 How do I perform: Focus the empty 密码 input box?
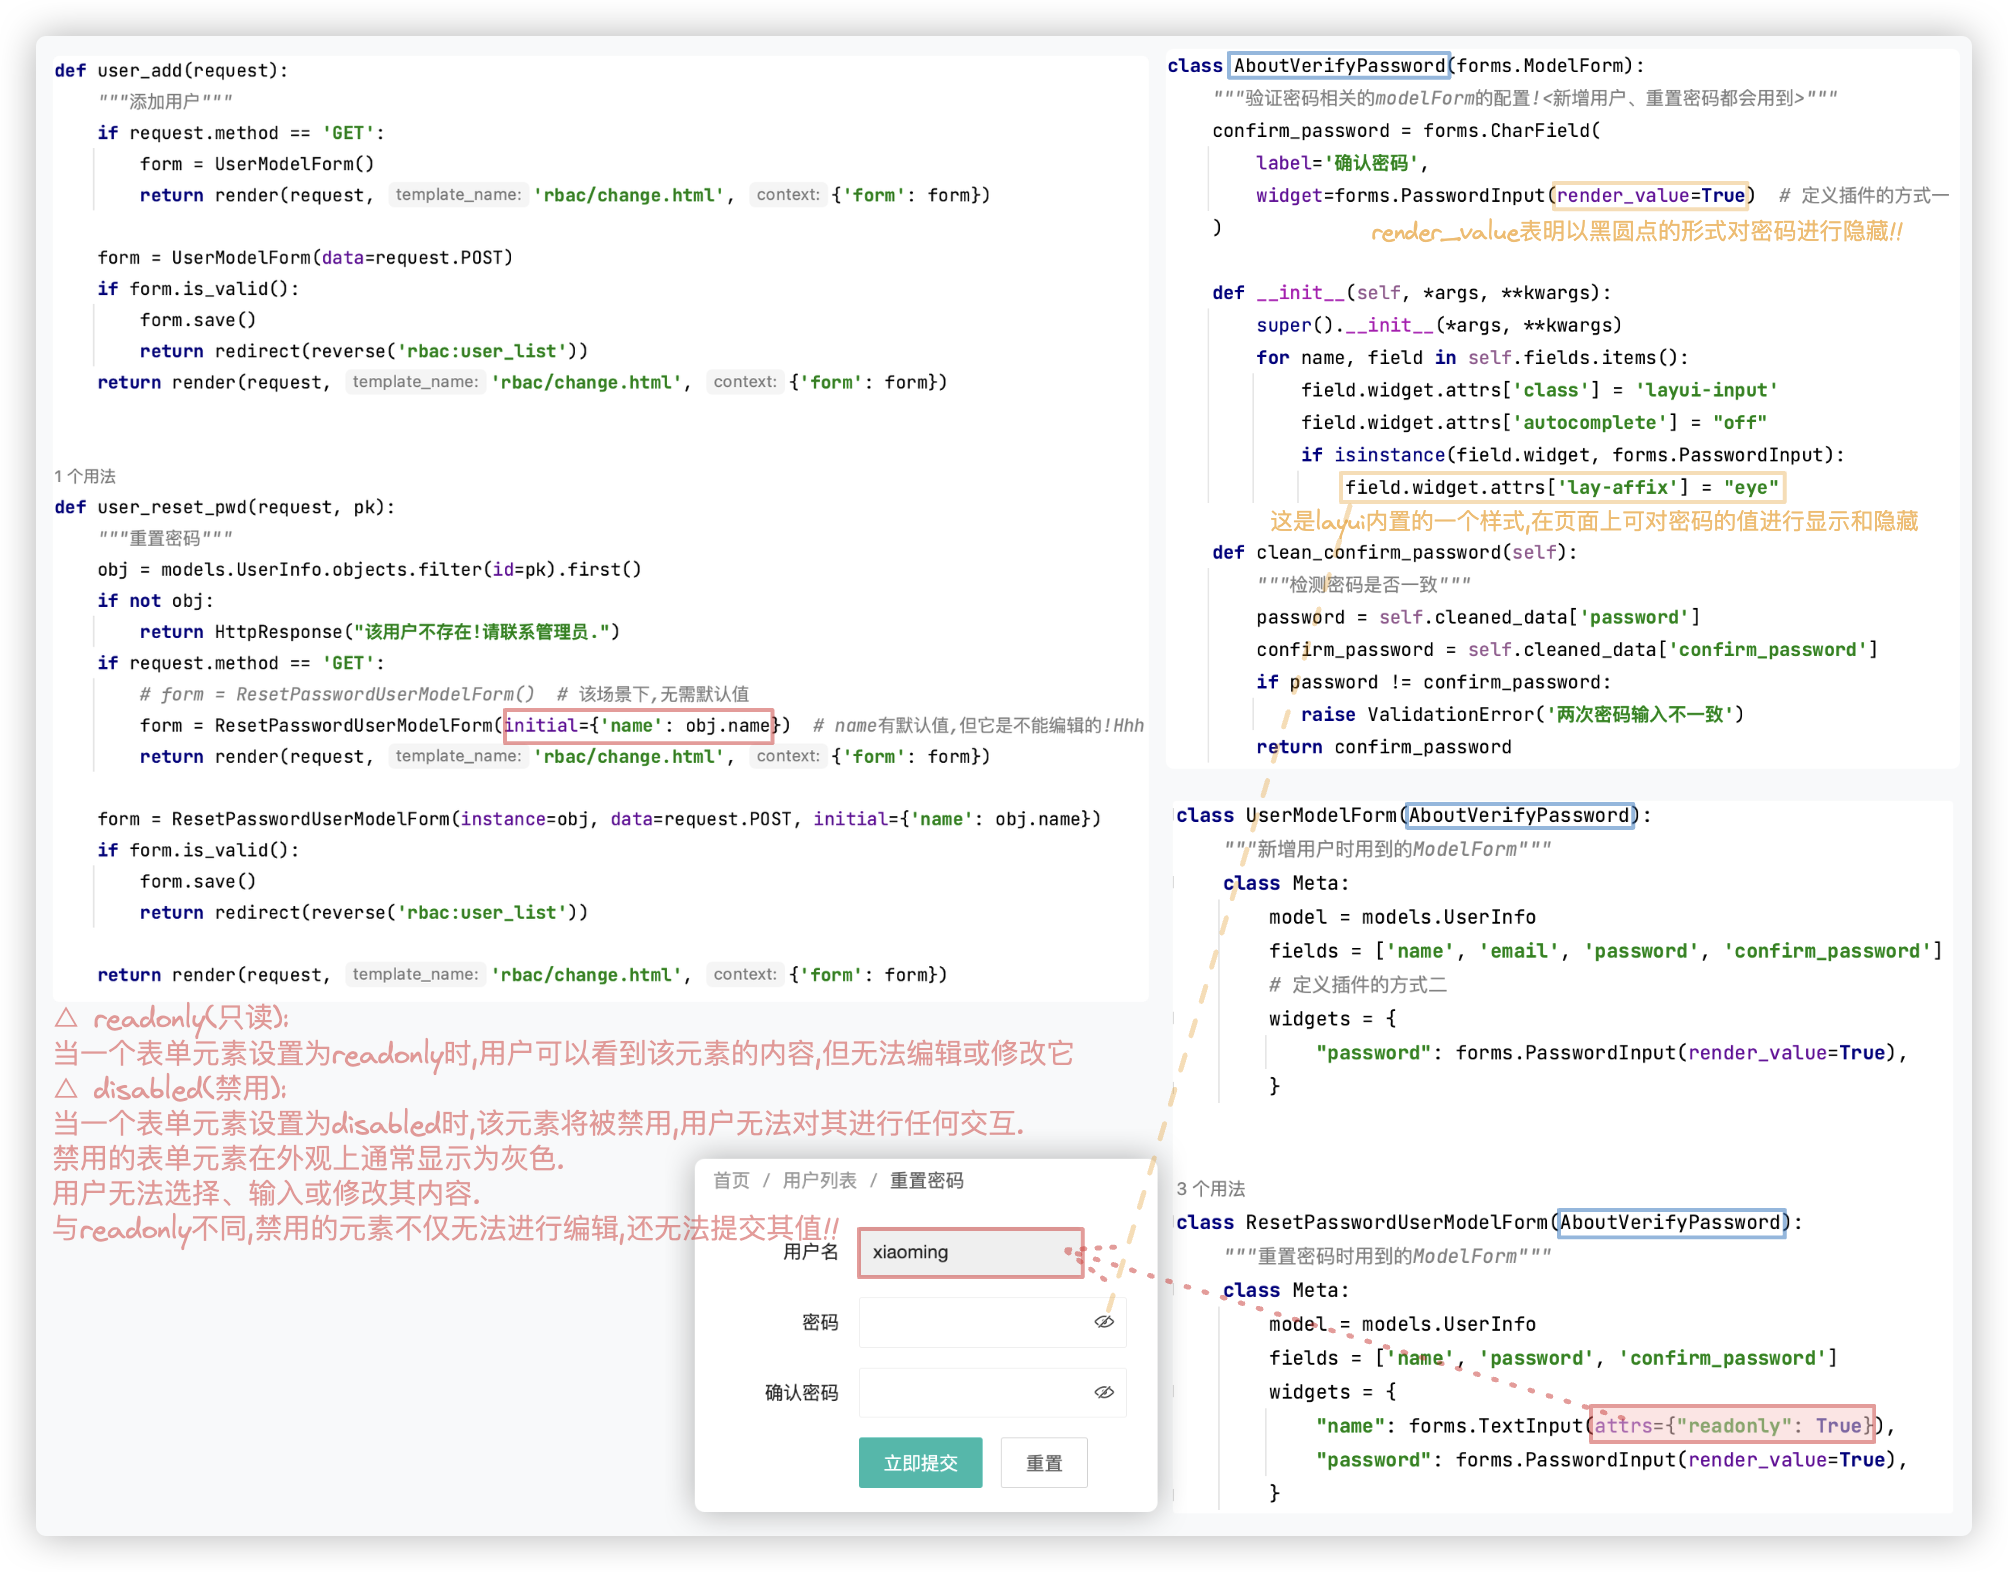pyautogui.click(x=975, y=1322)
